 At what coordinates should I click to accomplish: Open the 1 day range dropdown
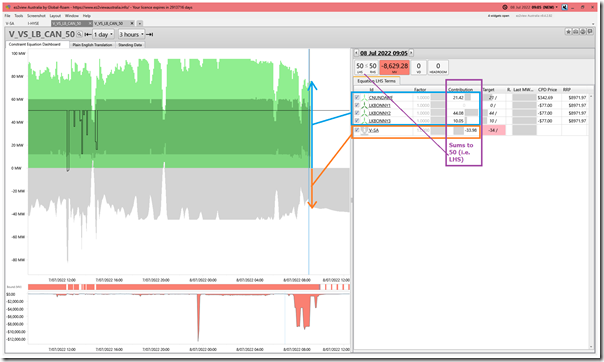click(103, 34)
